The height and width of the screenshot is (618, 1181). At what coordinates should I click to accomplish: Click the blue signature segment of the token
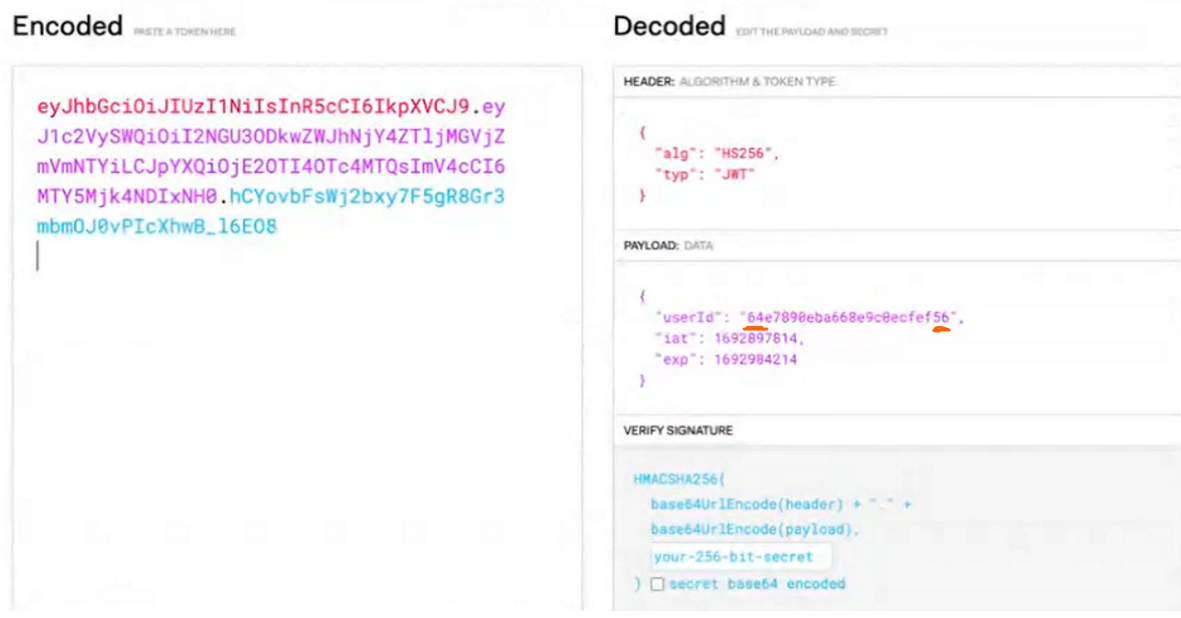(x=271, y=212)
